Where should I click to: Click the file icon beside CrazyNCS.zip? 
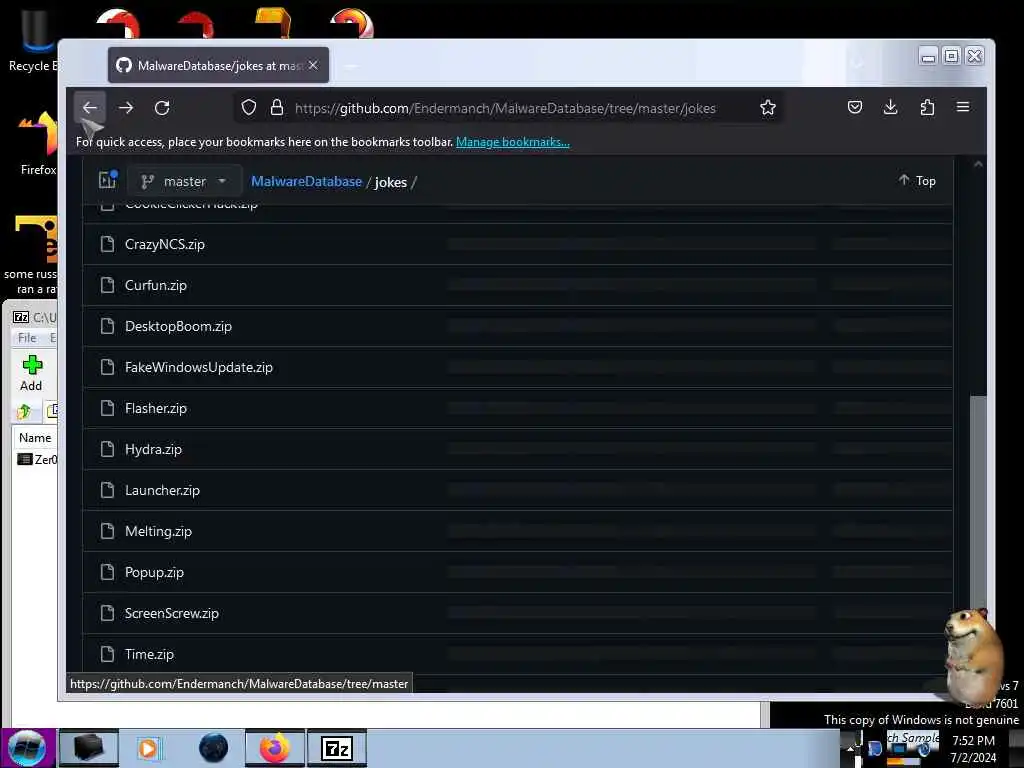108,244
